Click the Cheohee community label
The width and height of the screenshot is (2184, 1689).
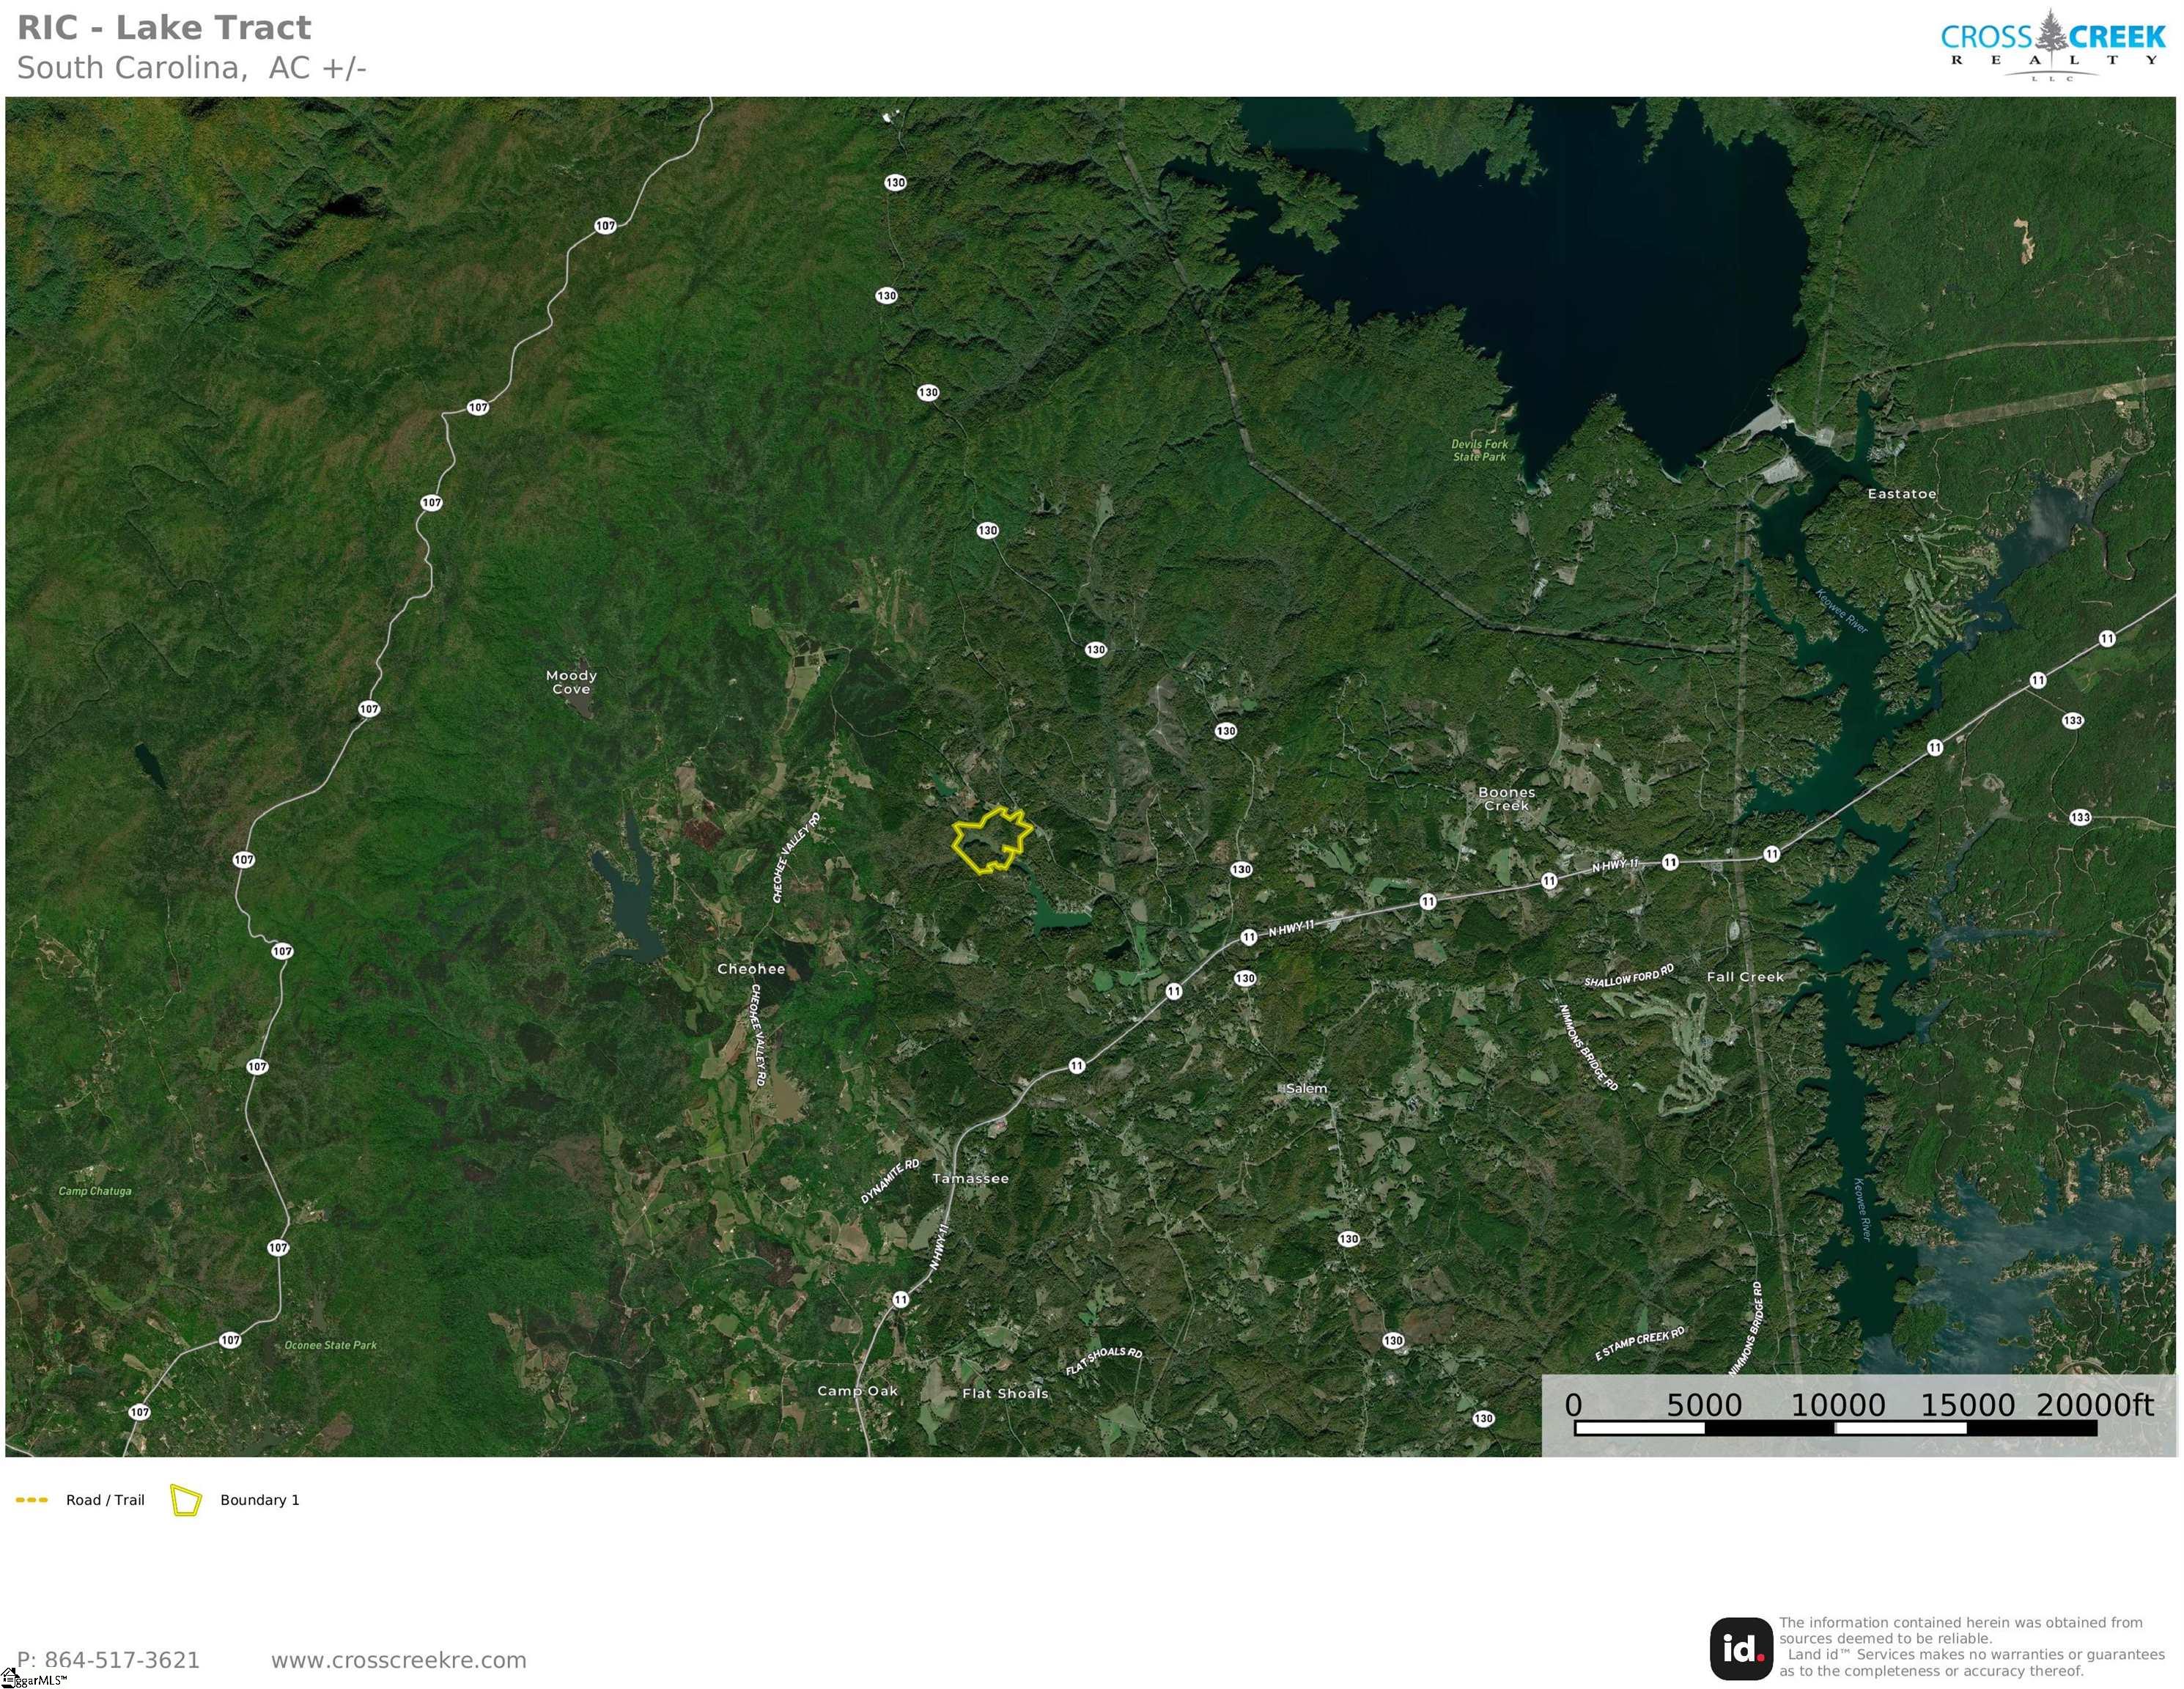coord(751,969)
